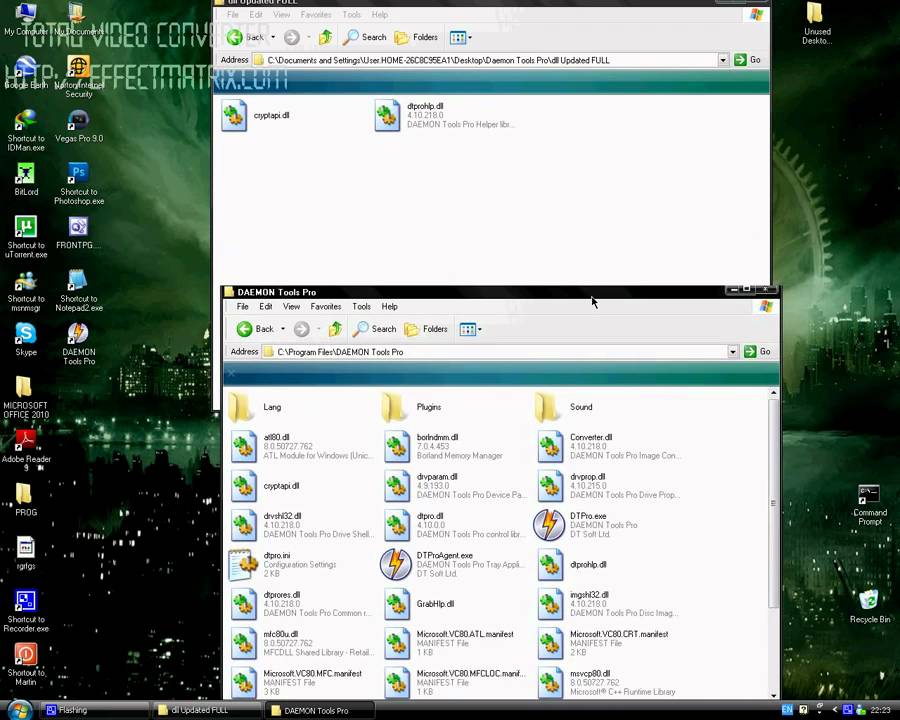Viewport: 900px width, 720px height.
Task: Click DAEMON Tools Pro desktop shortcut
Action: [x=79, y=343]
